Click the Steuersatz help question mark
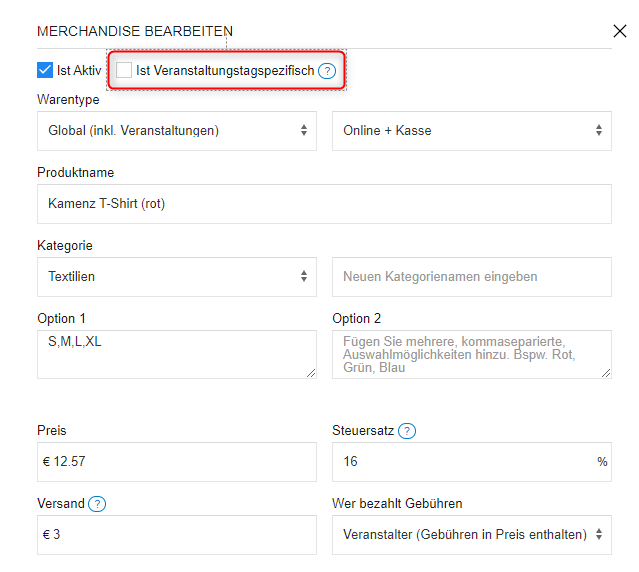639x572 pixels. (407, 431)
